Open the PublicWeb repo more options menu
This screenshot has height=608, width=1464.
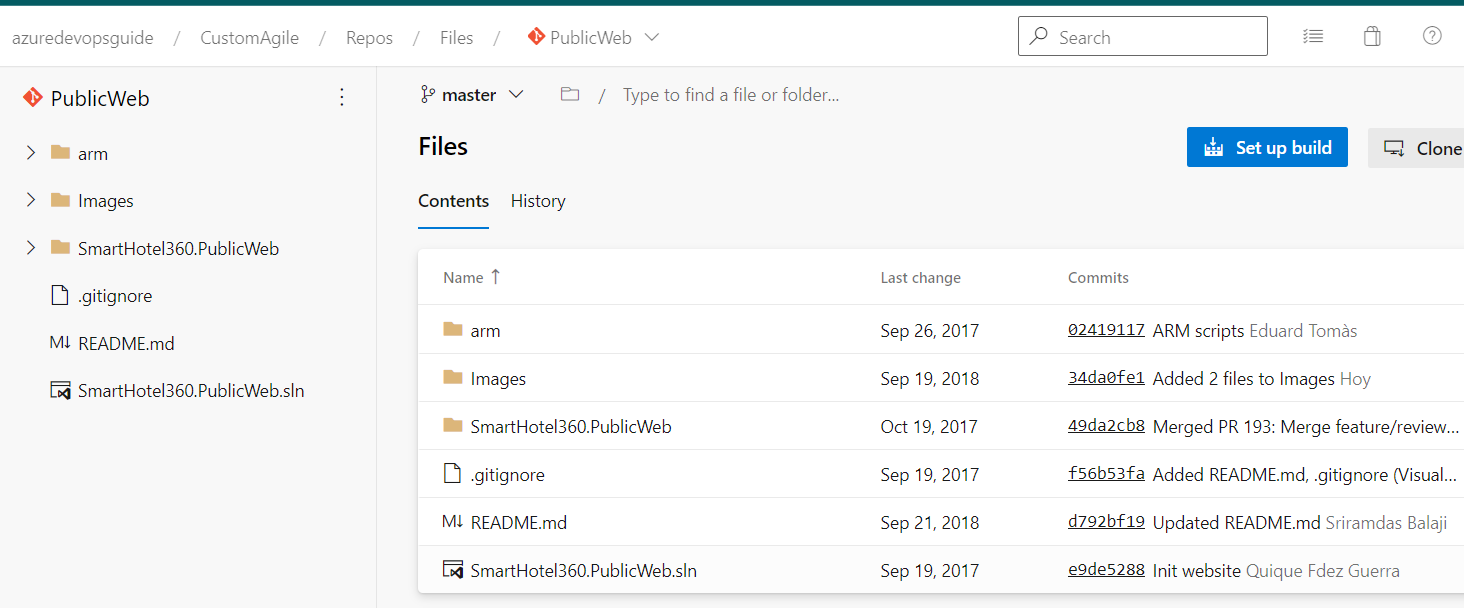pos(342,97)
